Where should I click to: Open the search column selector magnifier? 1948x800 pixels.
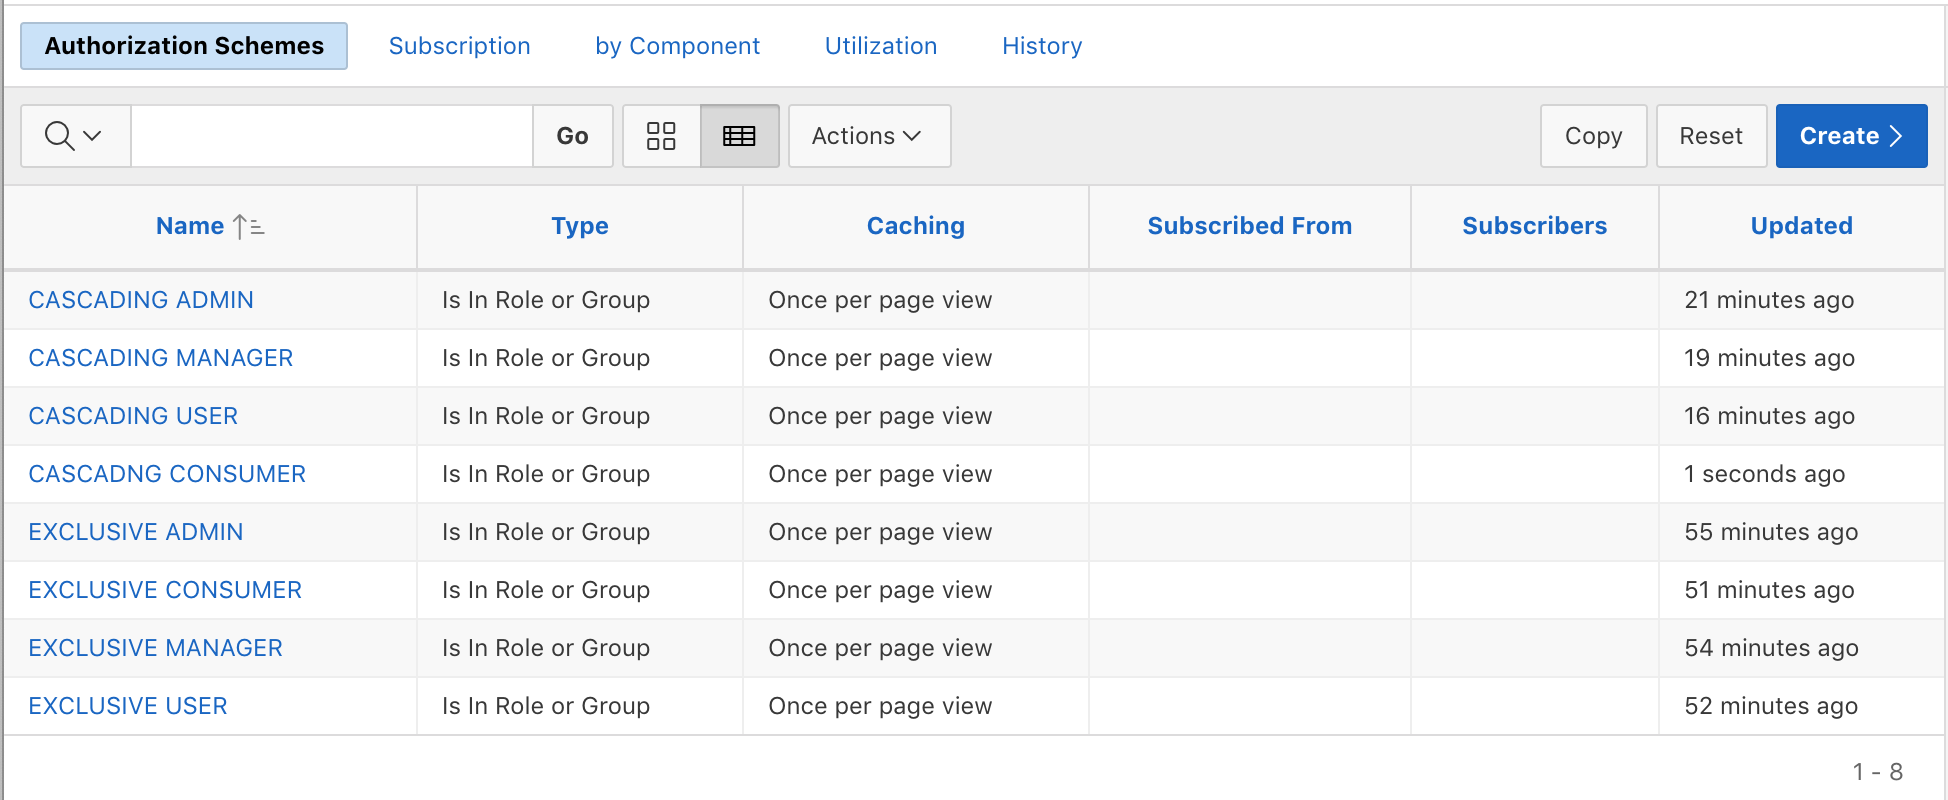(x=75, y=136)
